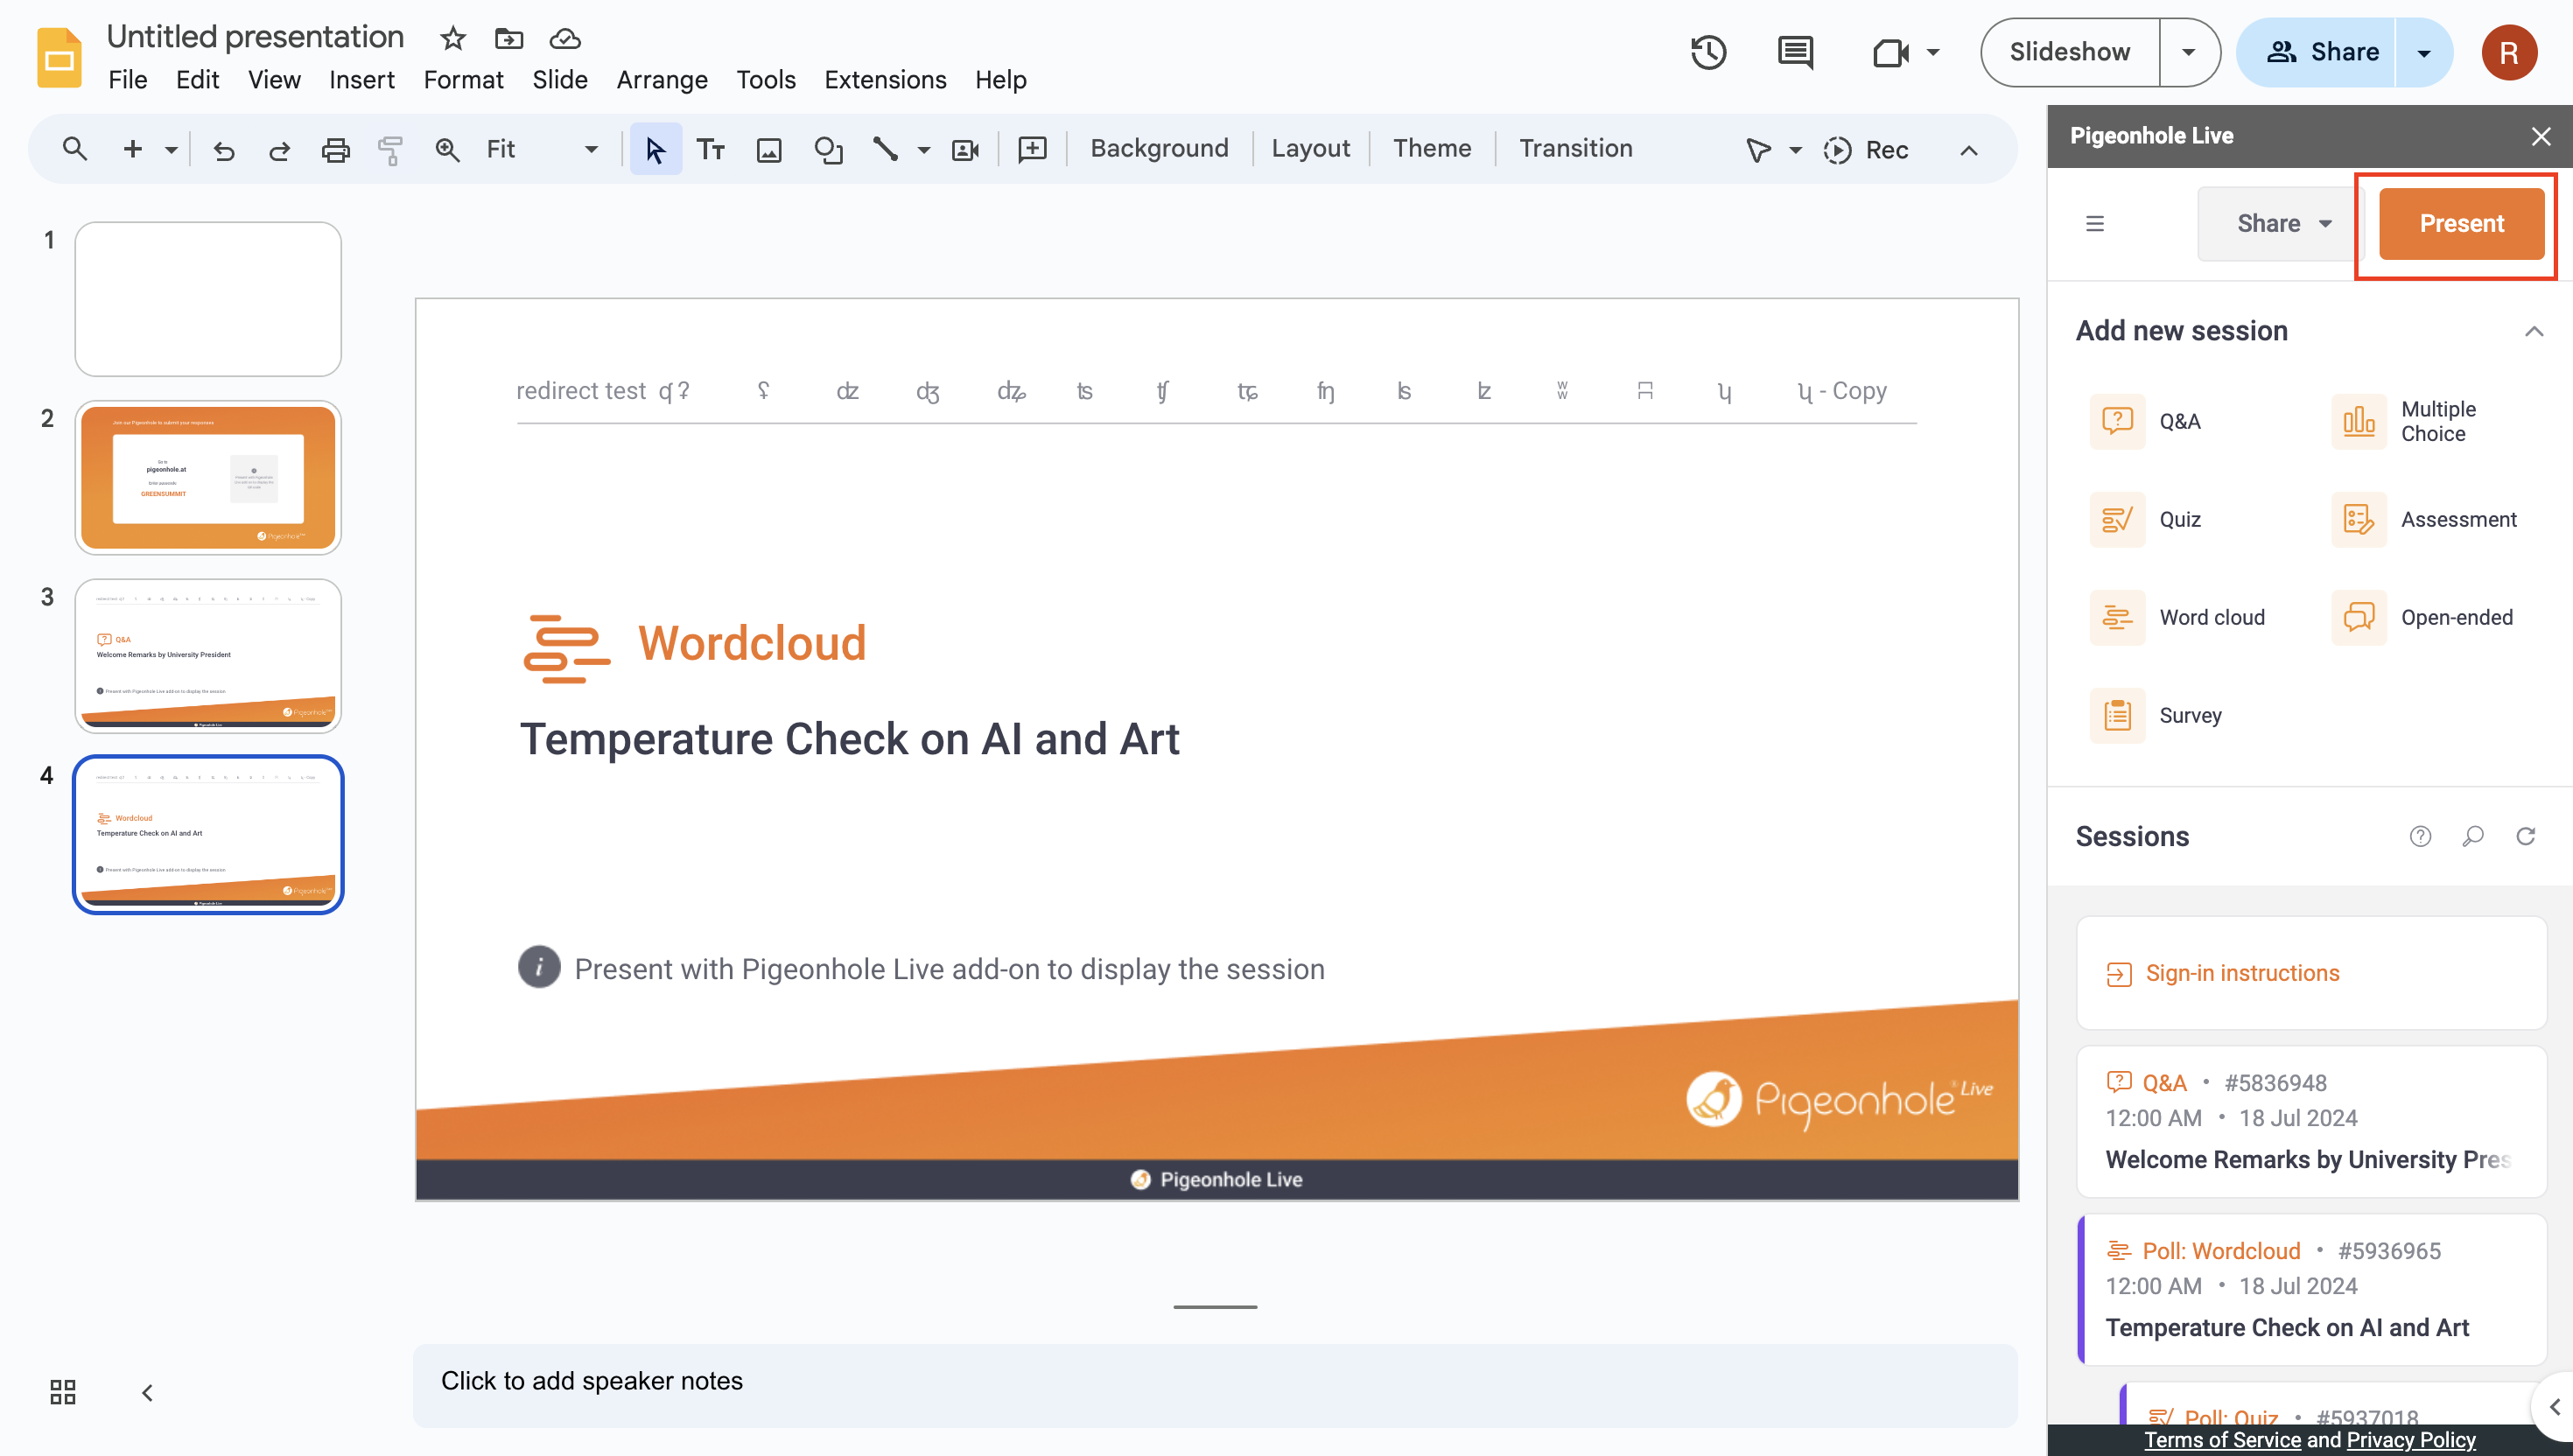Viewport: 2573px width, 1456px height.
Task: Click the orange Present button
Action: (2461, 223)
